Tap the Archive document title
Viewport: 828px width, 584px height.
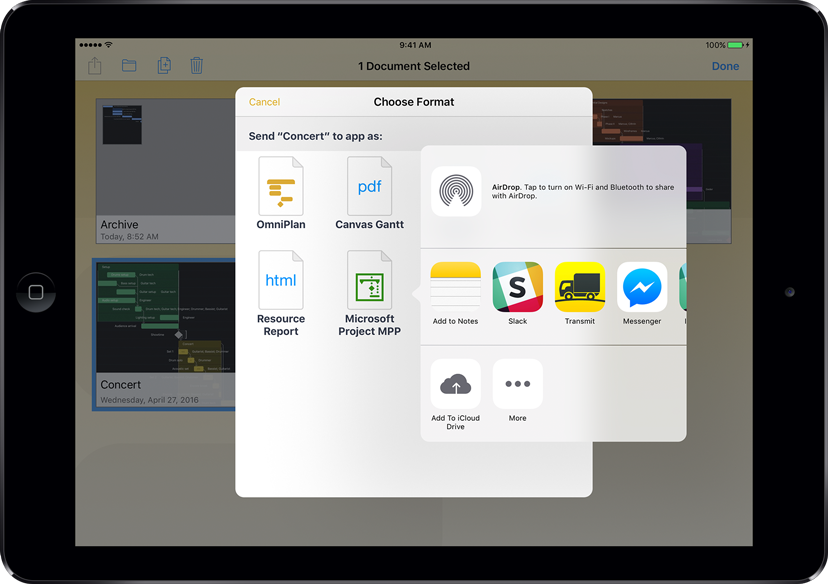coord(119,224)
